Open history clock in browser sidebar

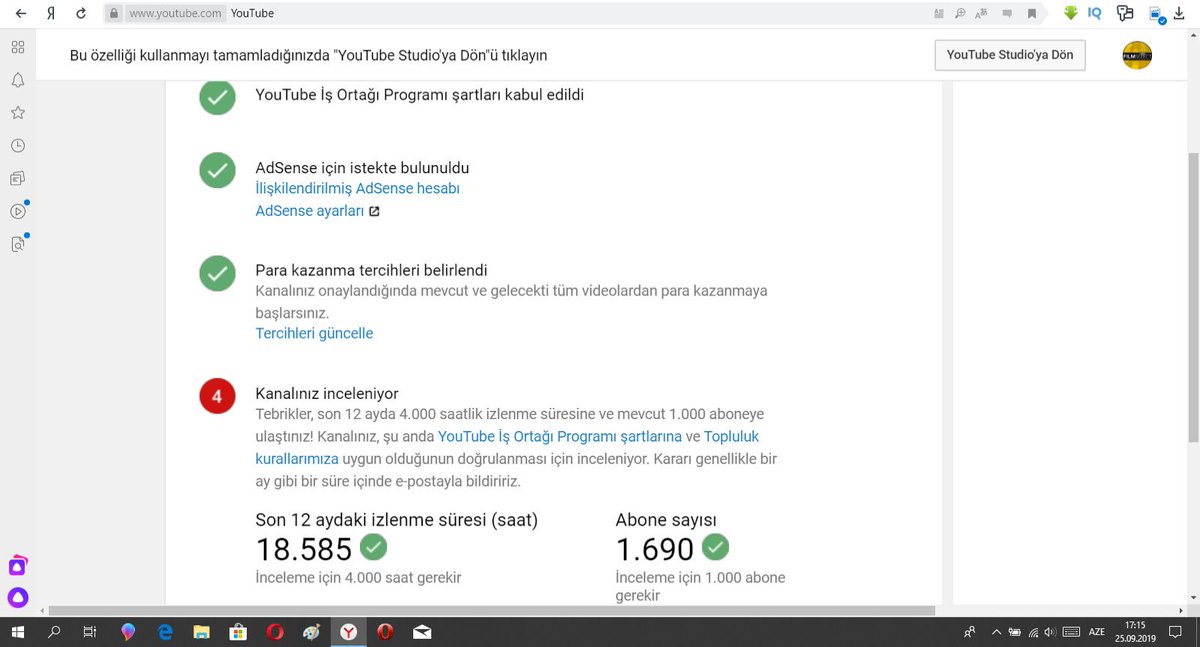click(18, 146)
